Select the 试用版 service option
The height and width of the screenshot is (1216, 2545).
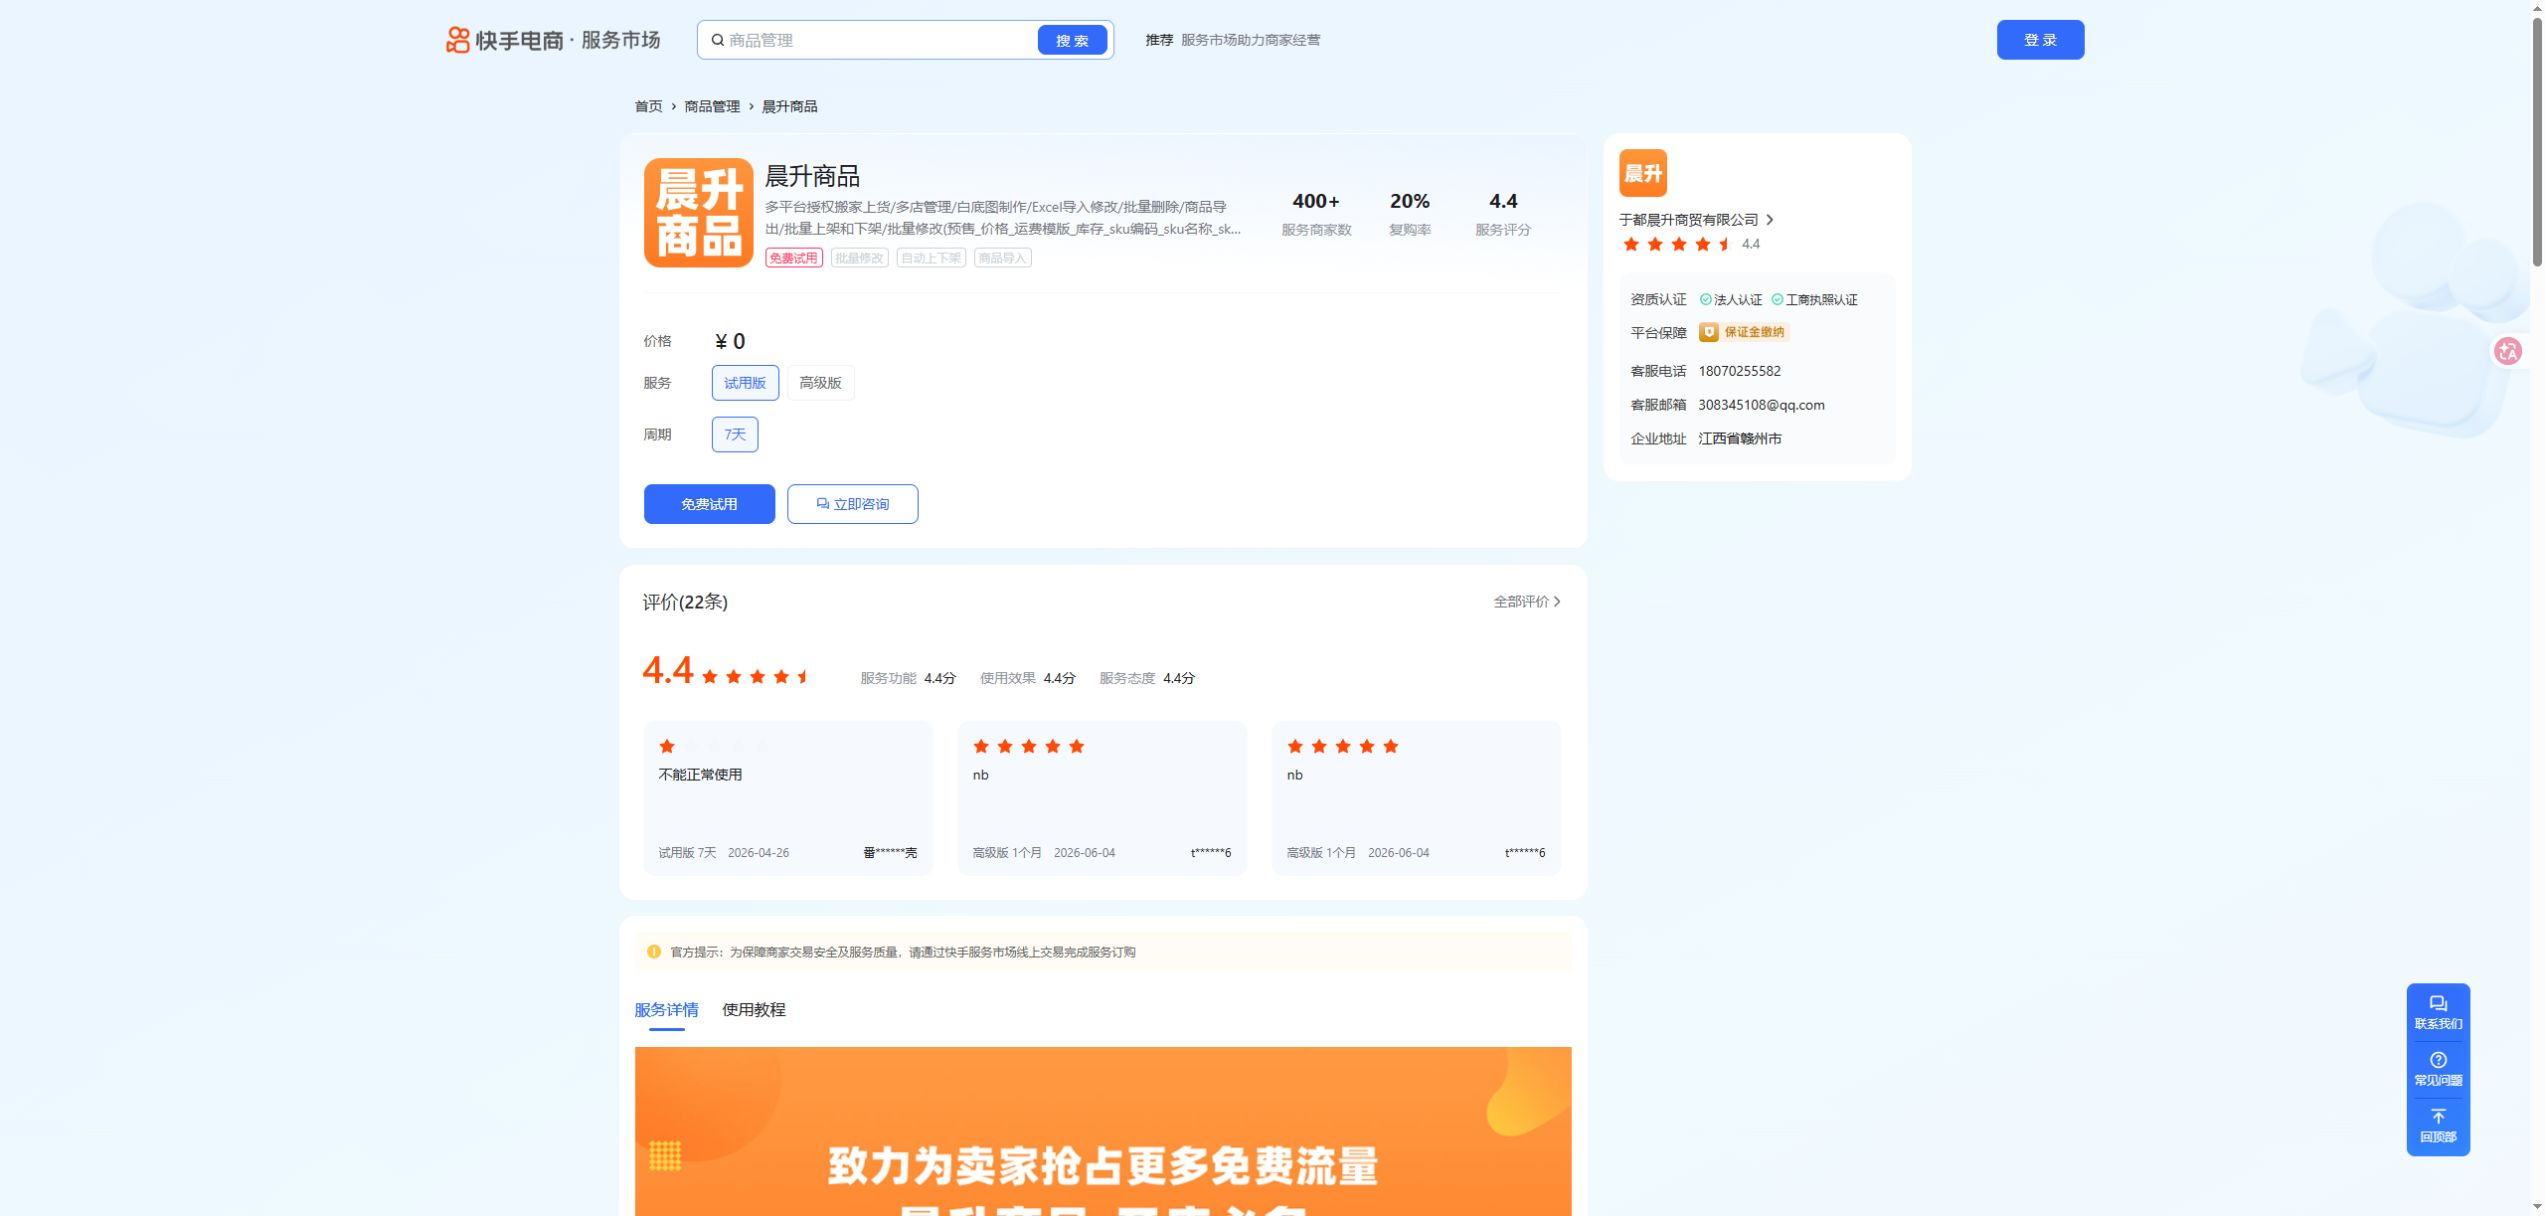click(x=744, y=383)
